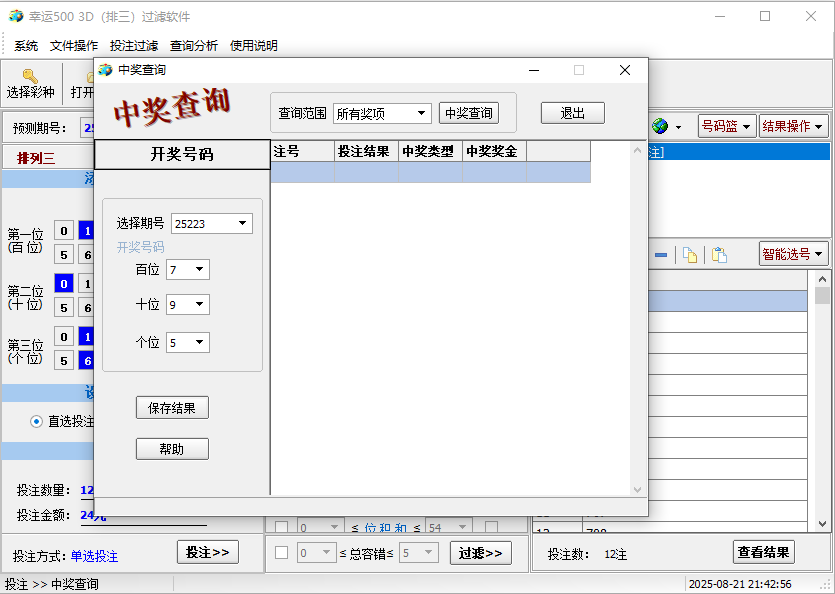835x594 pixels.
Task: Open the 投注过滤 menu
Action: tap(133, 45)
